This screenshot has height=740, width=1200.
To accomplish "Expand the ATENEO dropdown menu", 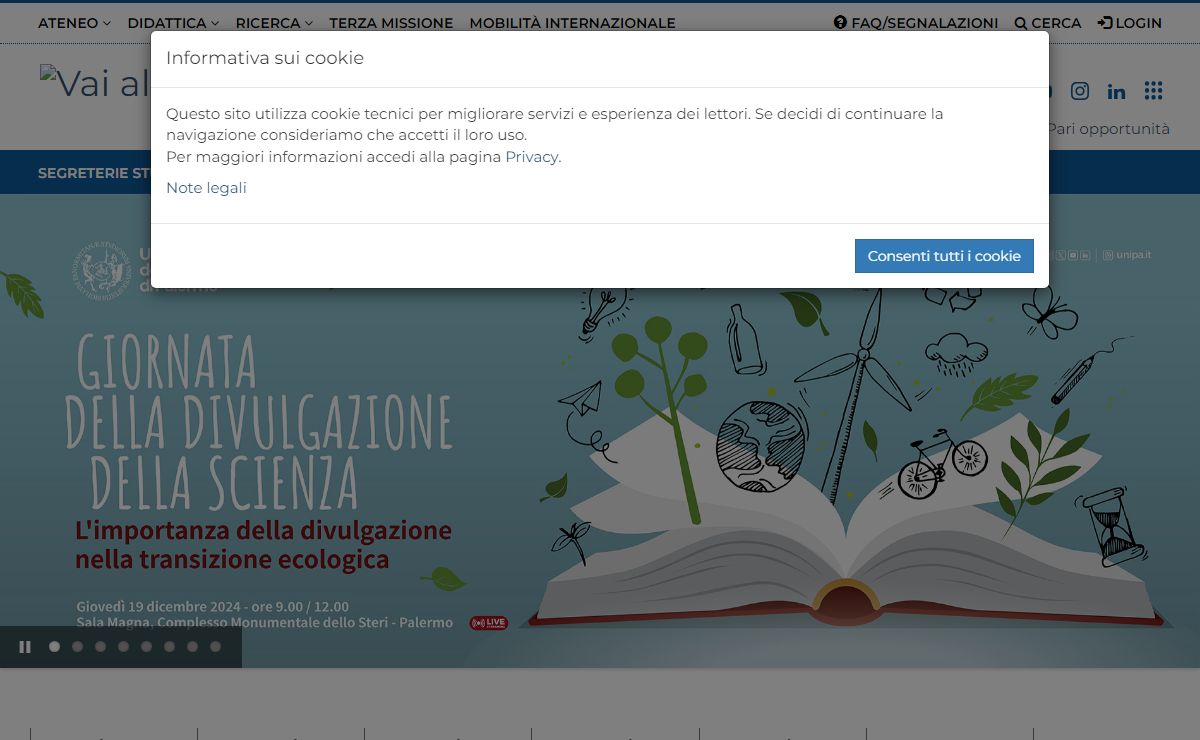I will (74, 23).
